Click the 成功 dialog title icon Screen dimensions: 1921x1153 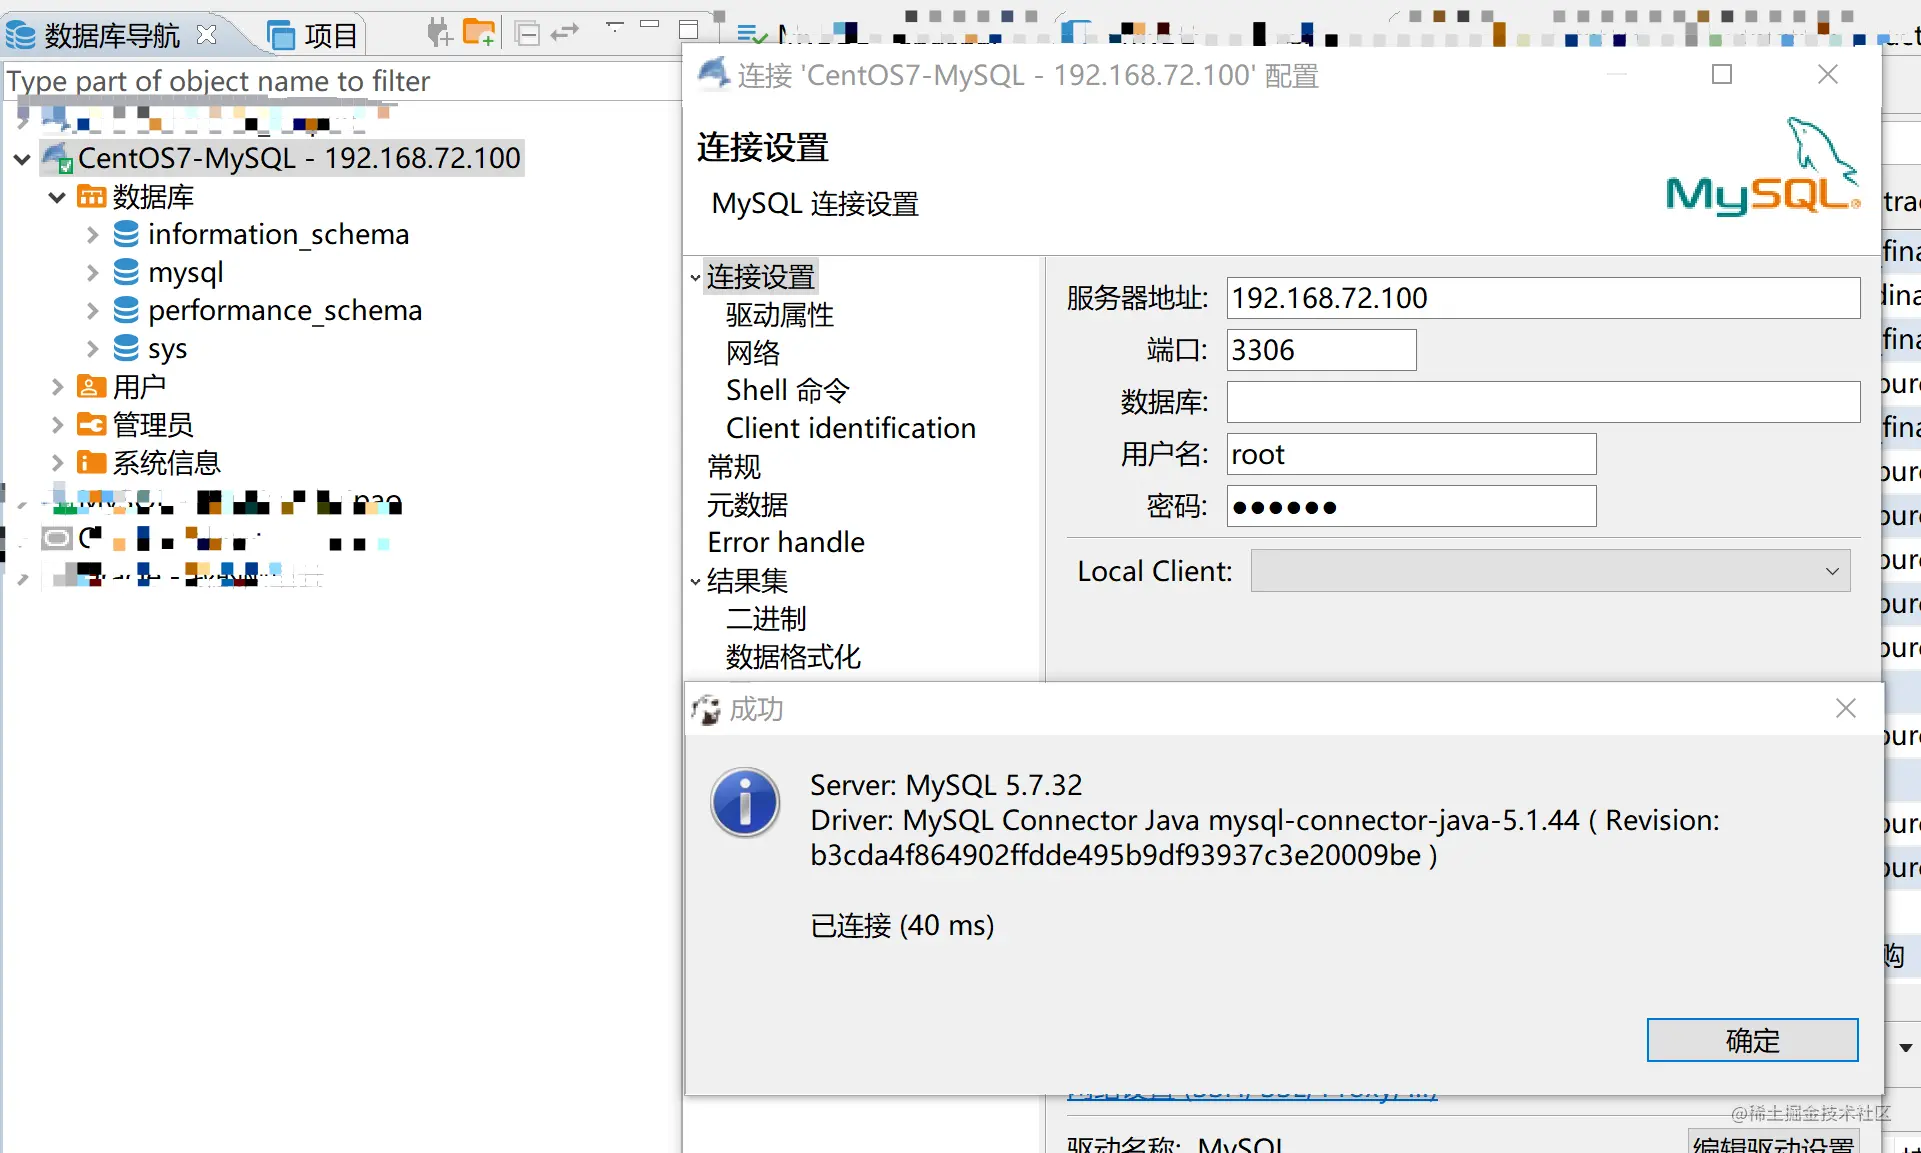706,710
